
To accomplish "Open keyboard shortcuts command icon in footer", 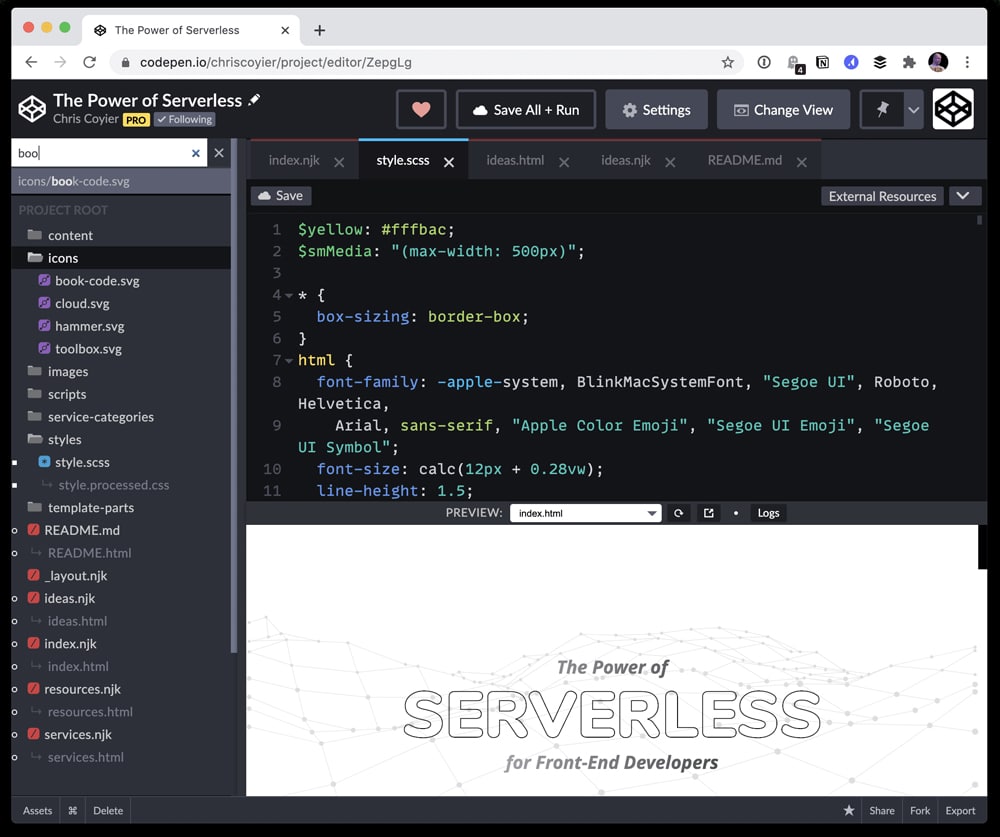I will click(73, 810).
